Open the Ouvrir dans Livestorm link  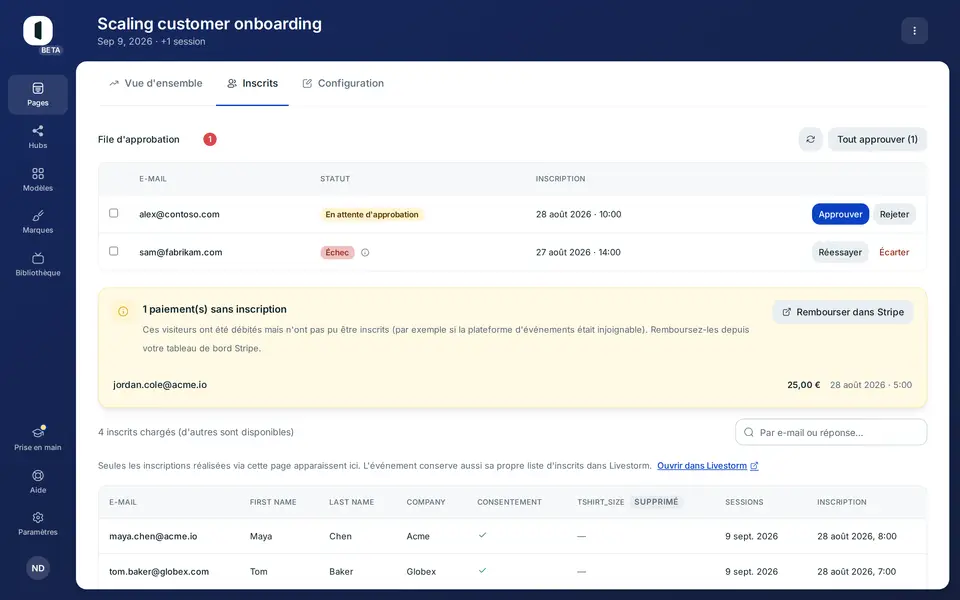click(702, 466)
